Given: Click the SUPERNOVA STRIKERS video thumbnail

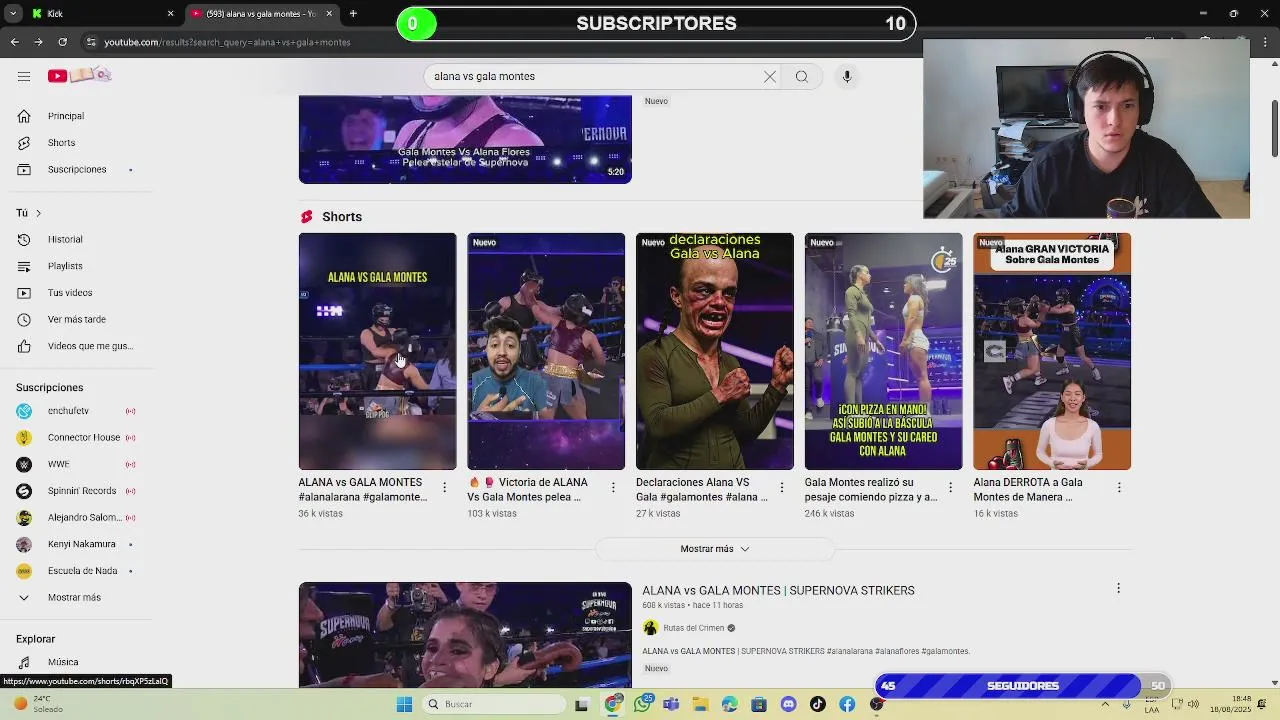Looking at the screenshot, I should click(465, 634).
